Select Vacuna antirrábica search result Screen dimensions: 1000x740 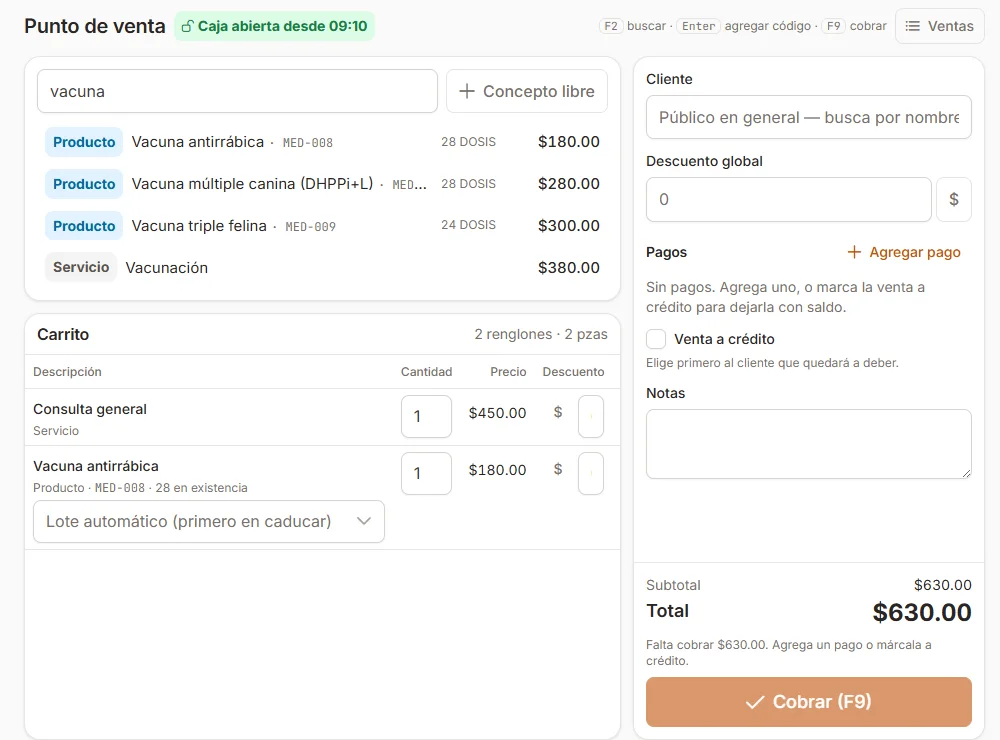pos(322,142)
